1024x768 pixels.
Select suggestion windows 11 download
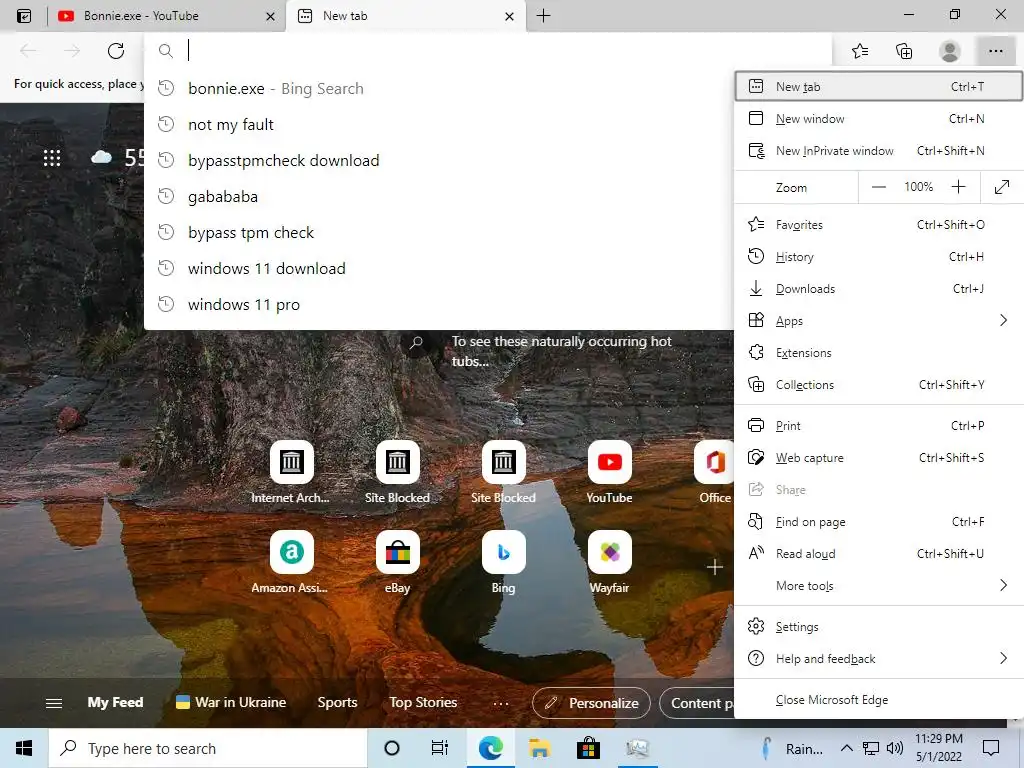click(x=439, y=268)
